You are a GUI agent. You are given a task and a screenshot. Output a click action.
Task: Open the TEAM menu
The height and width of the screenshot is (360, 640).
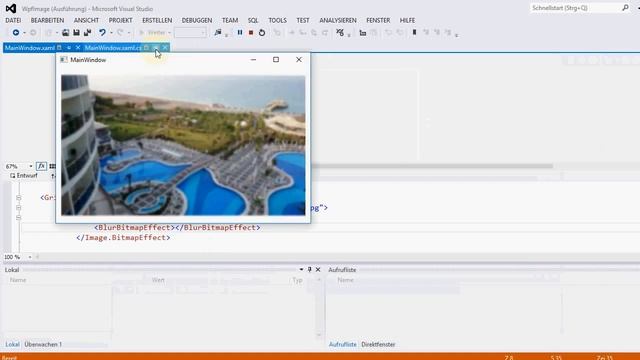(230, 20)
